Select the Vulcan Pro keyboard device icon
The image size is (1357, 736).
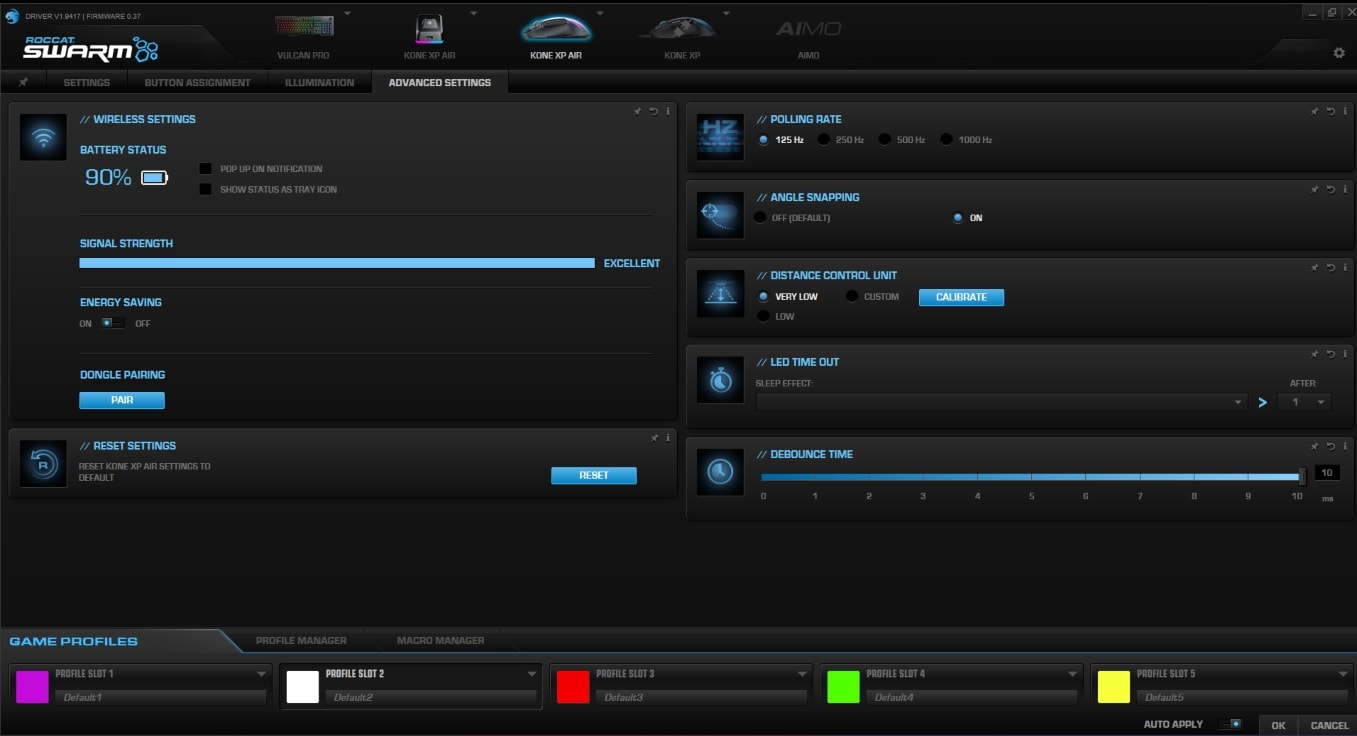pyautogui.click(x=304, y=27)
